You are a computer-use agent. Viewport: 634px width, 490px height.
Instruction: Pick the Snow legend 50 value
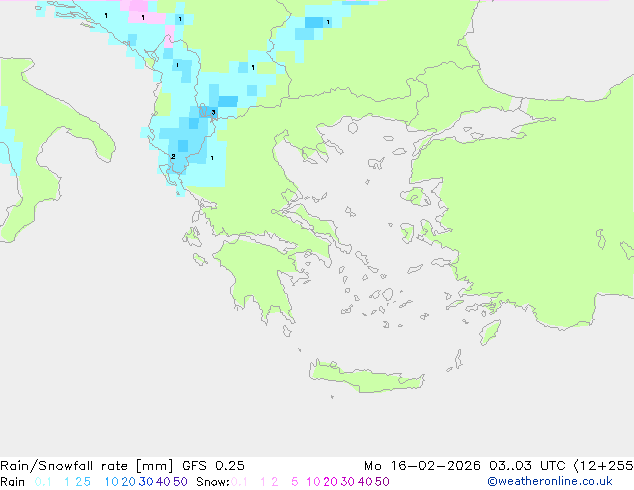[383, 482]
